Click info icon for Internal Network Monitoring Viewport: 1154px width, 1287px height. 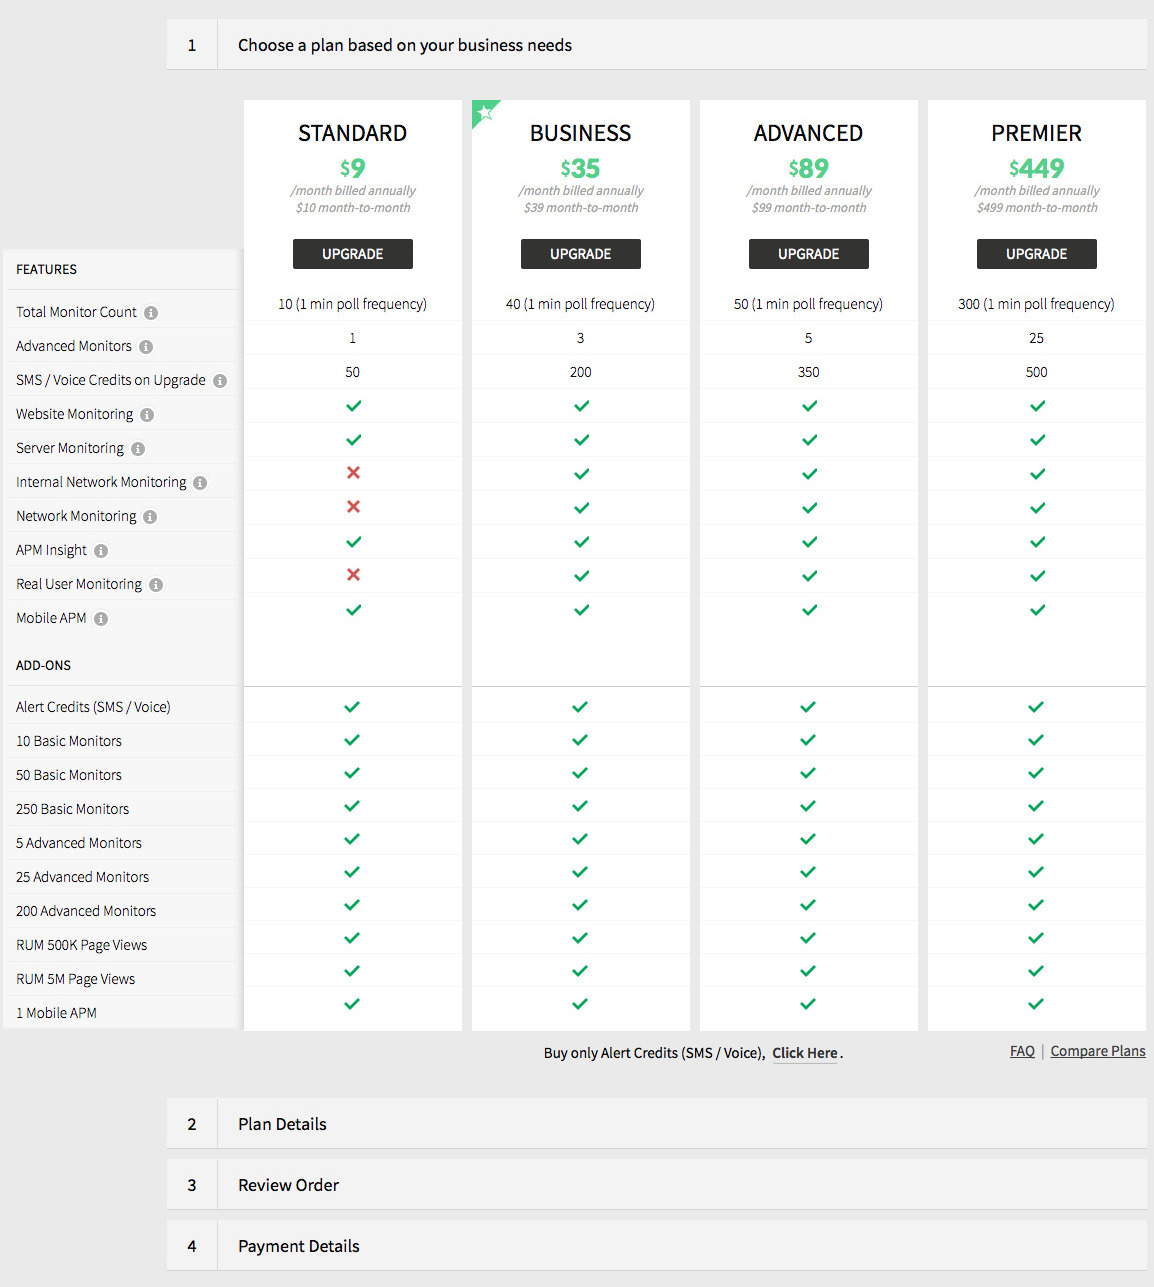point(200,483)
